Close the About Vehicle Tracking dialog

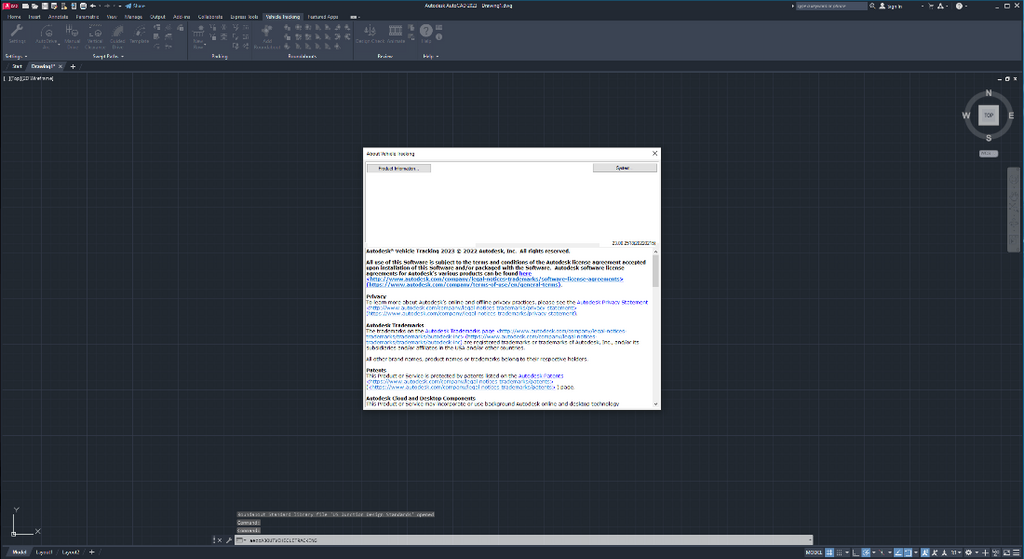coord(655,153)
